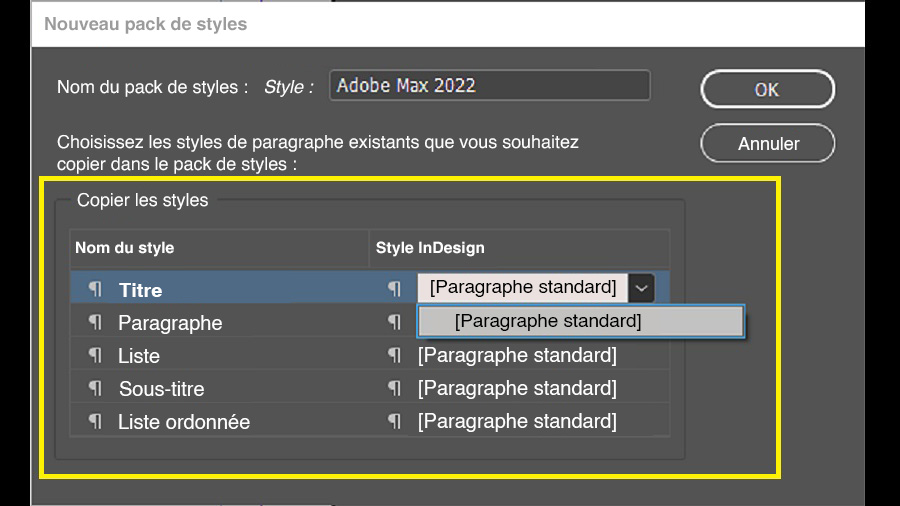Click InDesign-style pilcrow icon in Titre row
The height and width of the screenshot is (506, 900).
click(395, 289)
